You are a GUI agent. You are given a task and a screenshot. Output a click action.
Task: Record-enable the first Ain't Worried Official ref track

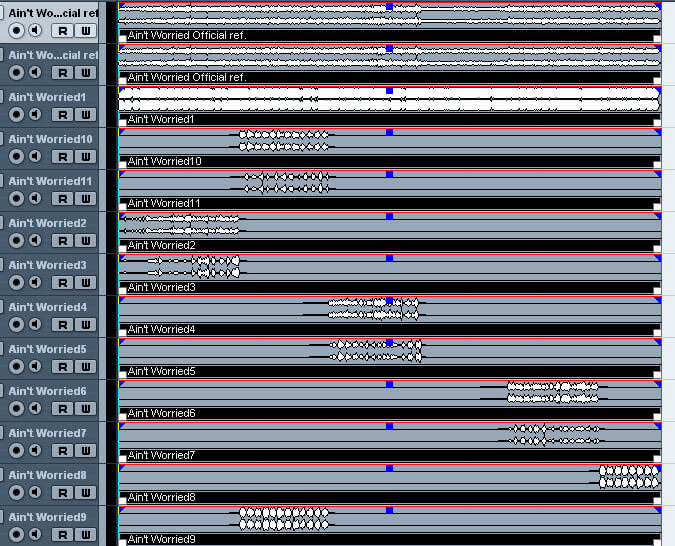tap(16, 31)
